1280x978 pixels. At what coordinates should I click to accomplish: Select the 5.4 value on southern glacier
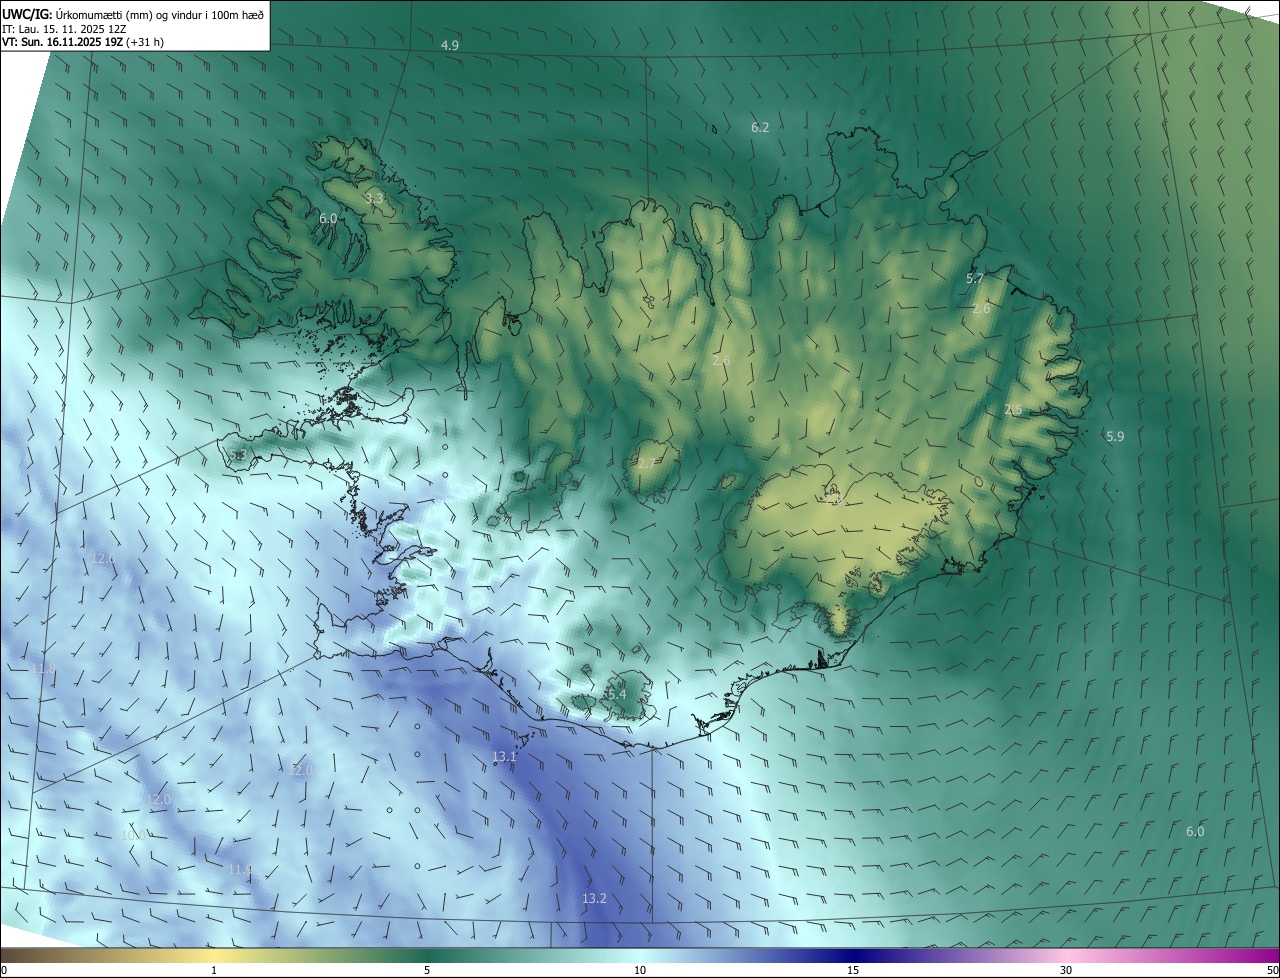pyautogui.click(x=615, y=694)
